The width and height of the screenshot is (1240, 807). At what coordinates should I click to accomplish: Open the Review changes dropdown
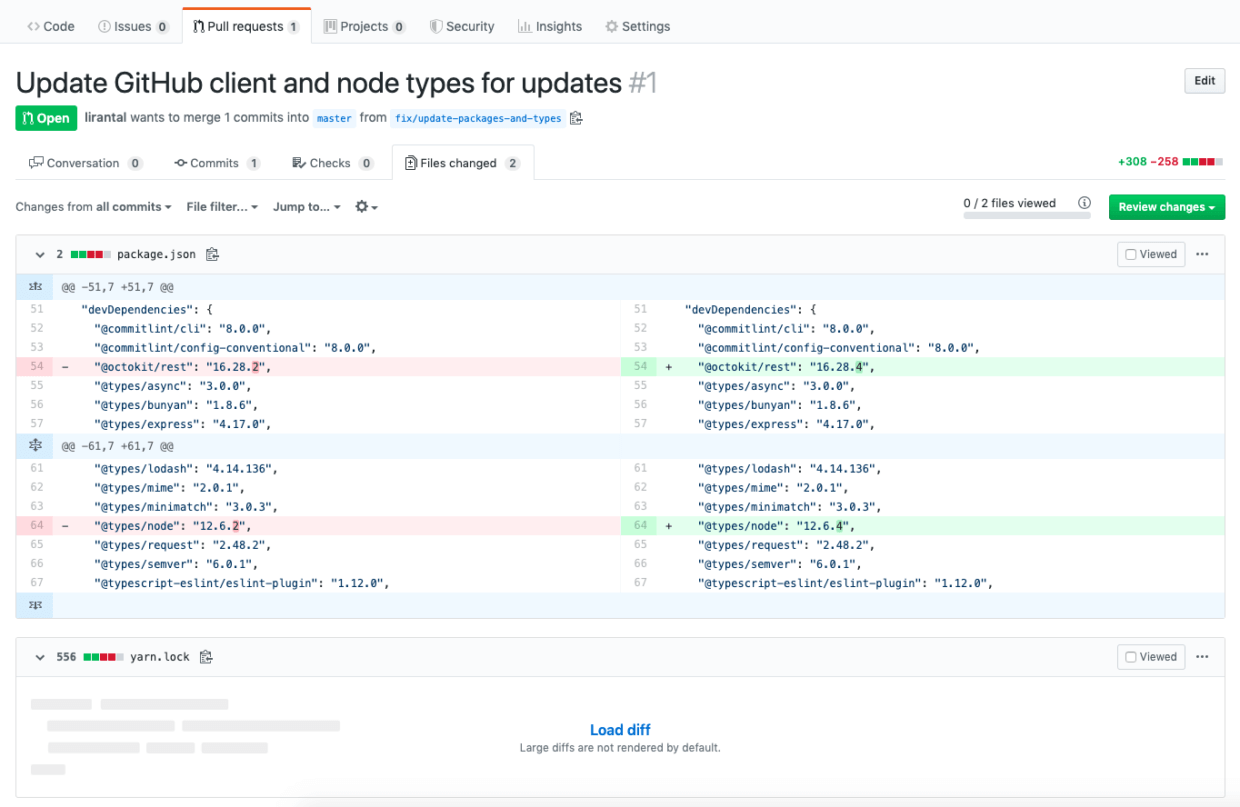coord(1167,207)
